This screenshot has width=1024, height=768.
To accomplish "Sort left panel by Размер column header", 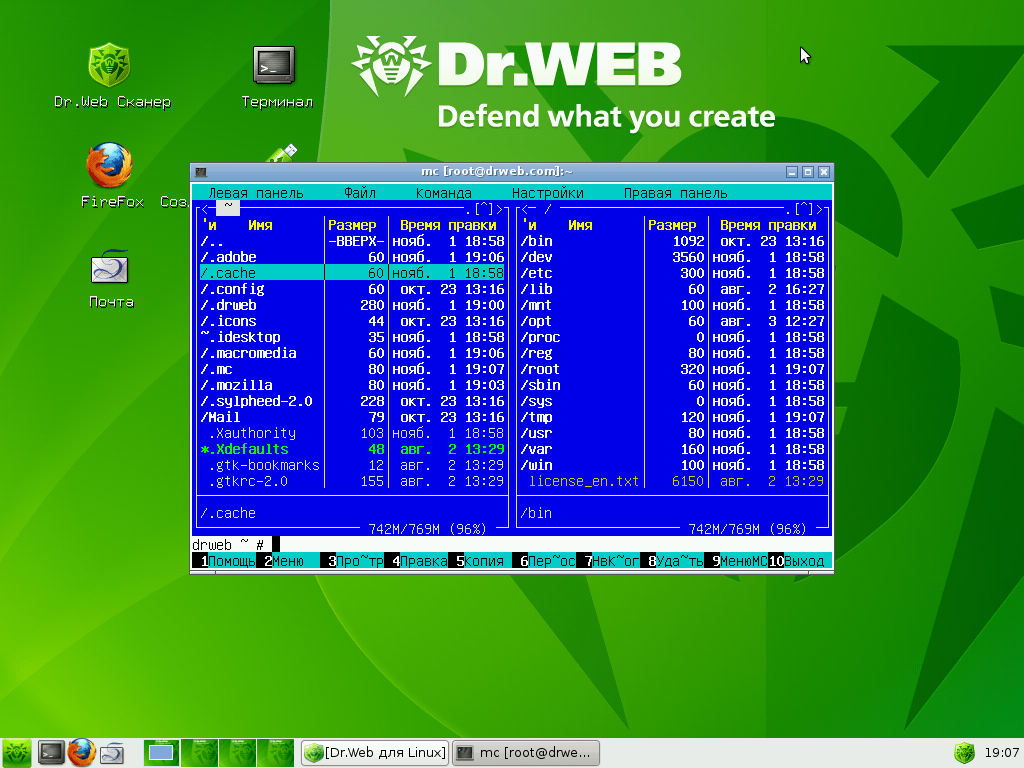I will [x=352, y=225].
